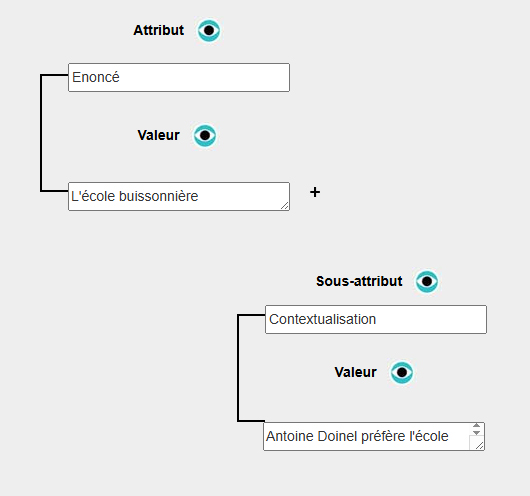This screenshot has height=496, width=530.
Task: Focus the L'école buissonnière text area
Action: coord(179,196)
